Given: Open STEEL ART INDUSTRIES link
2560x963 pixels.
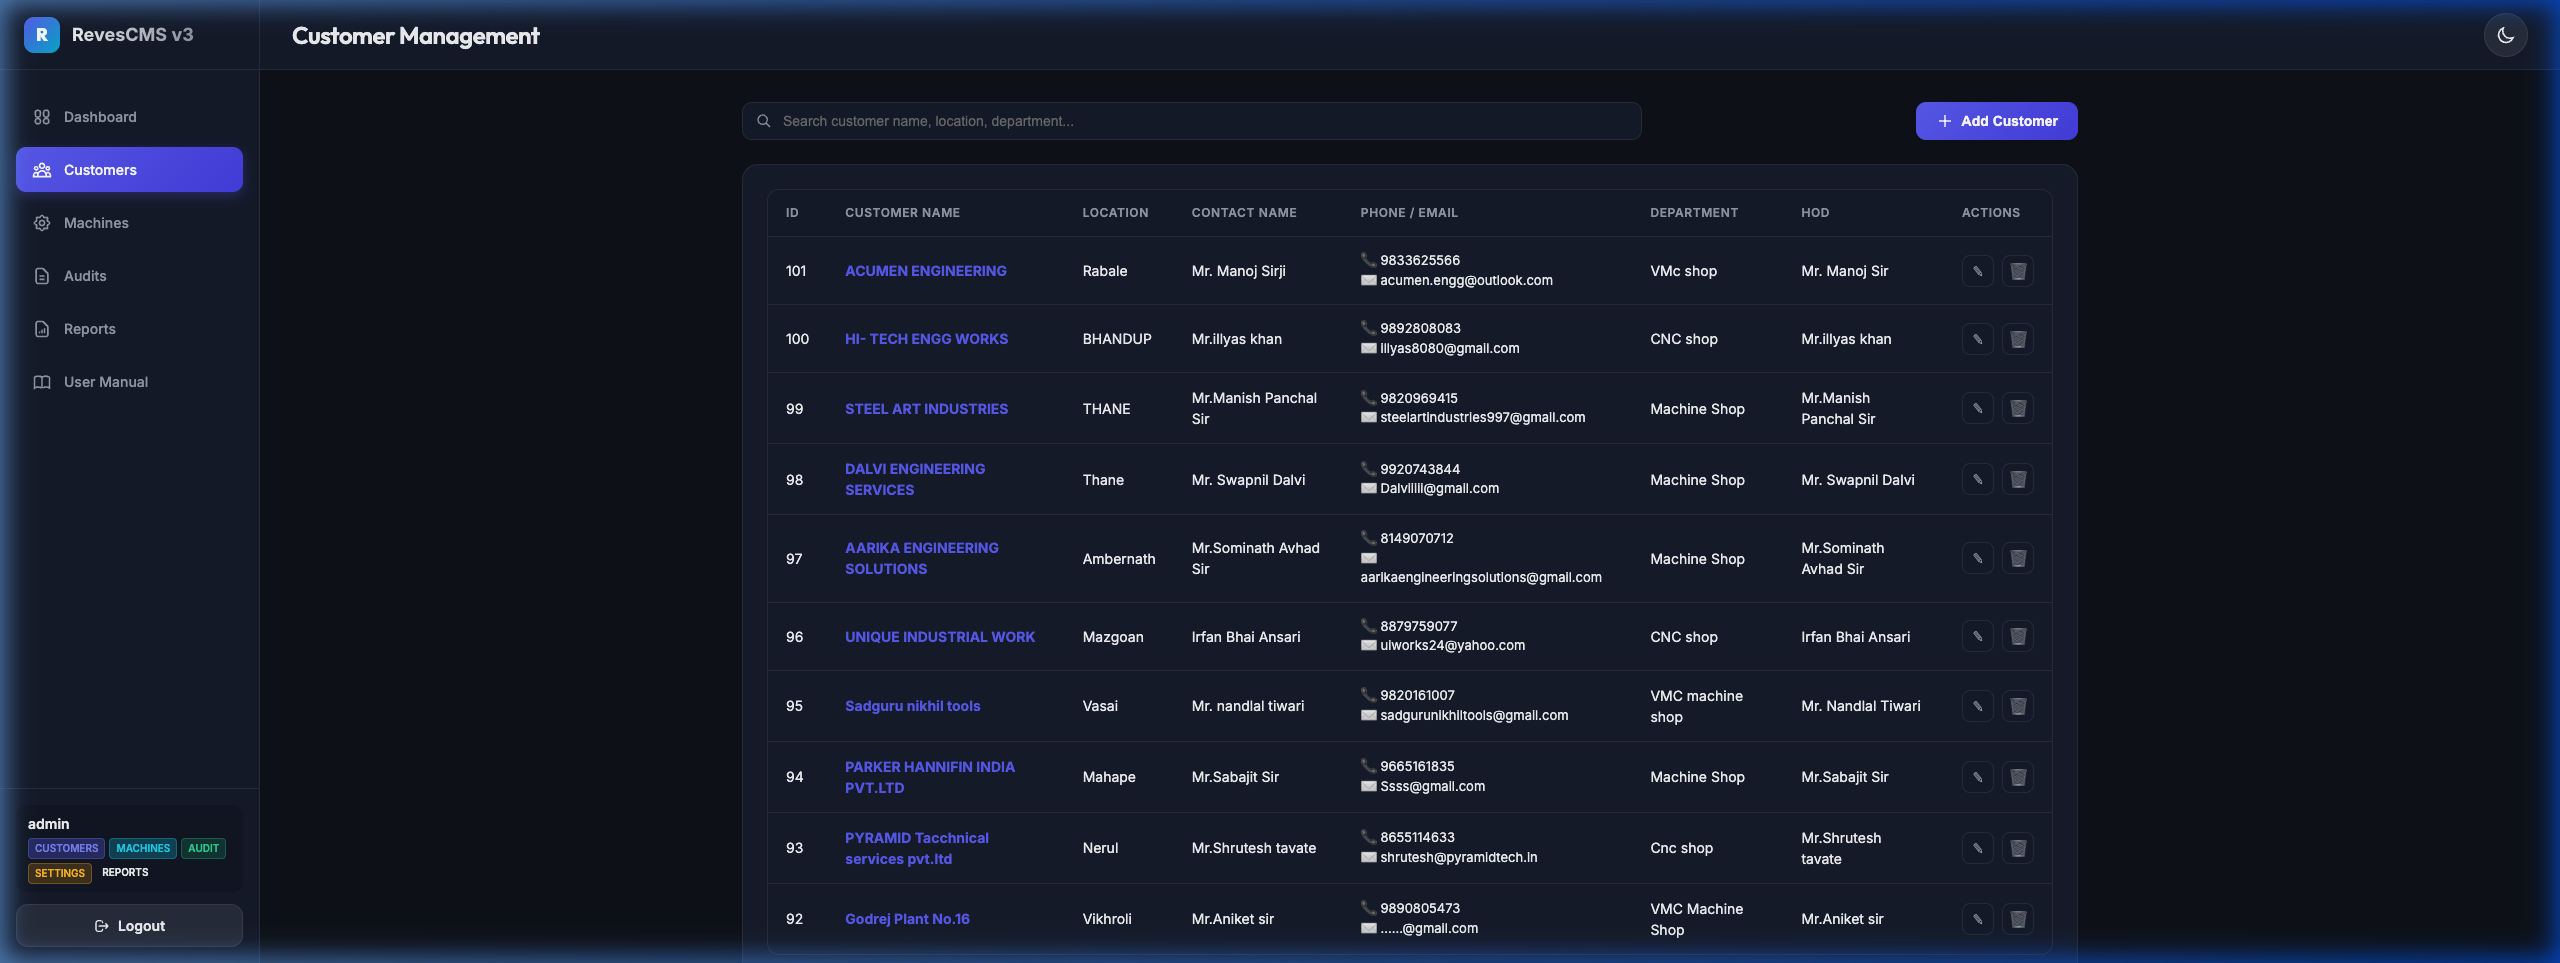Looking at the screenshot, I should click(x=926, y=409).
